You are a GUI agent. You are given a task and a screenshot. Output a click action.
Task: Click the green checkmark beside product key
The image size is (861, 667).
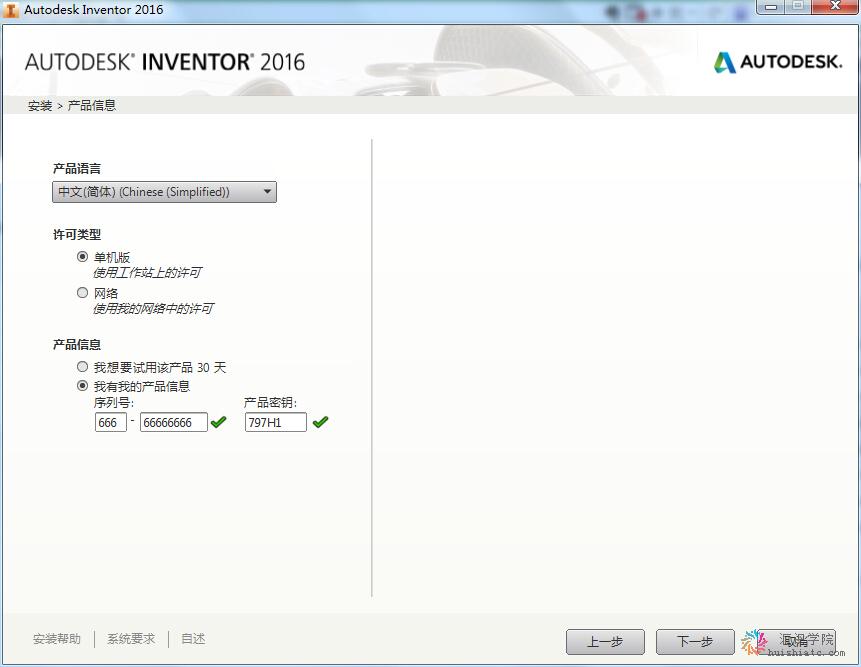320,422
